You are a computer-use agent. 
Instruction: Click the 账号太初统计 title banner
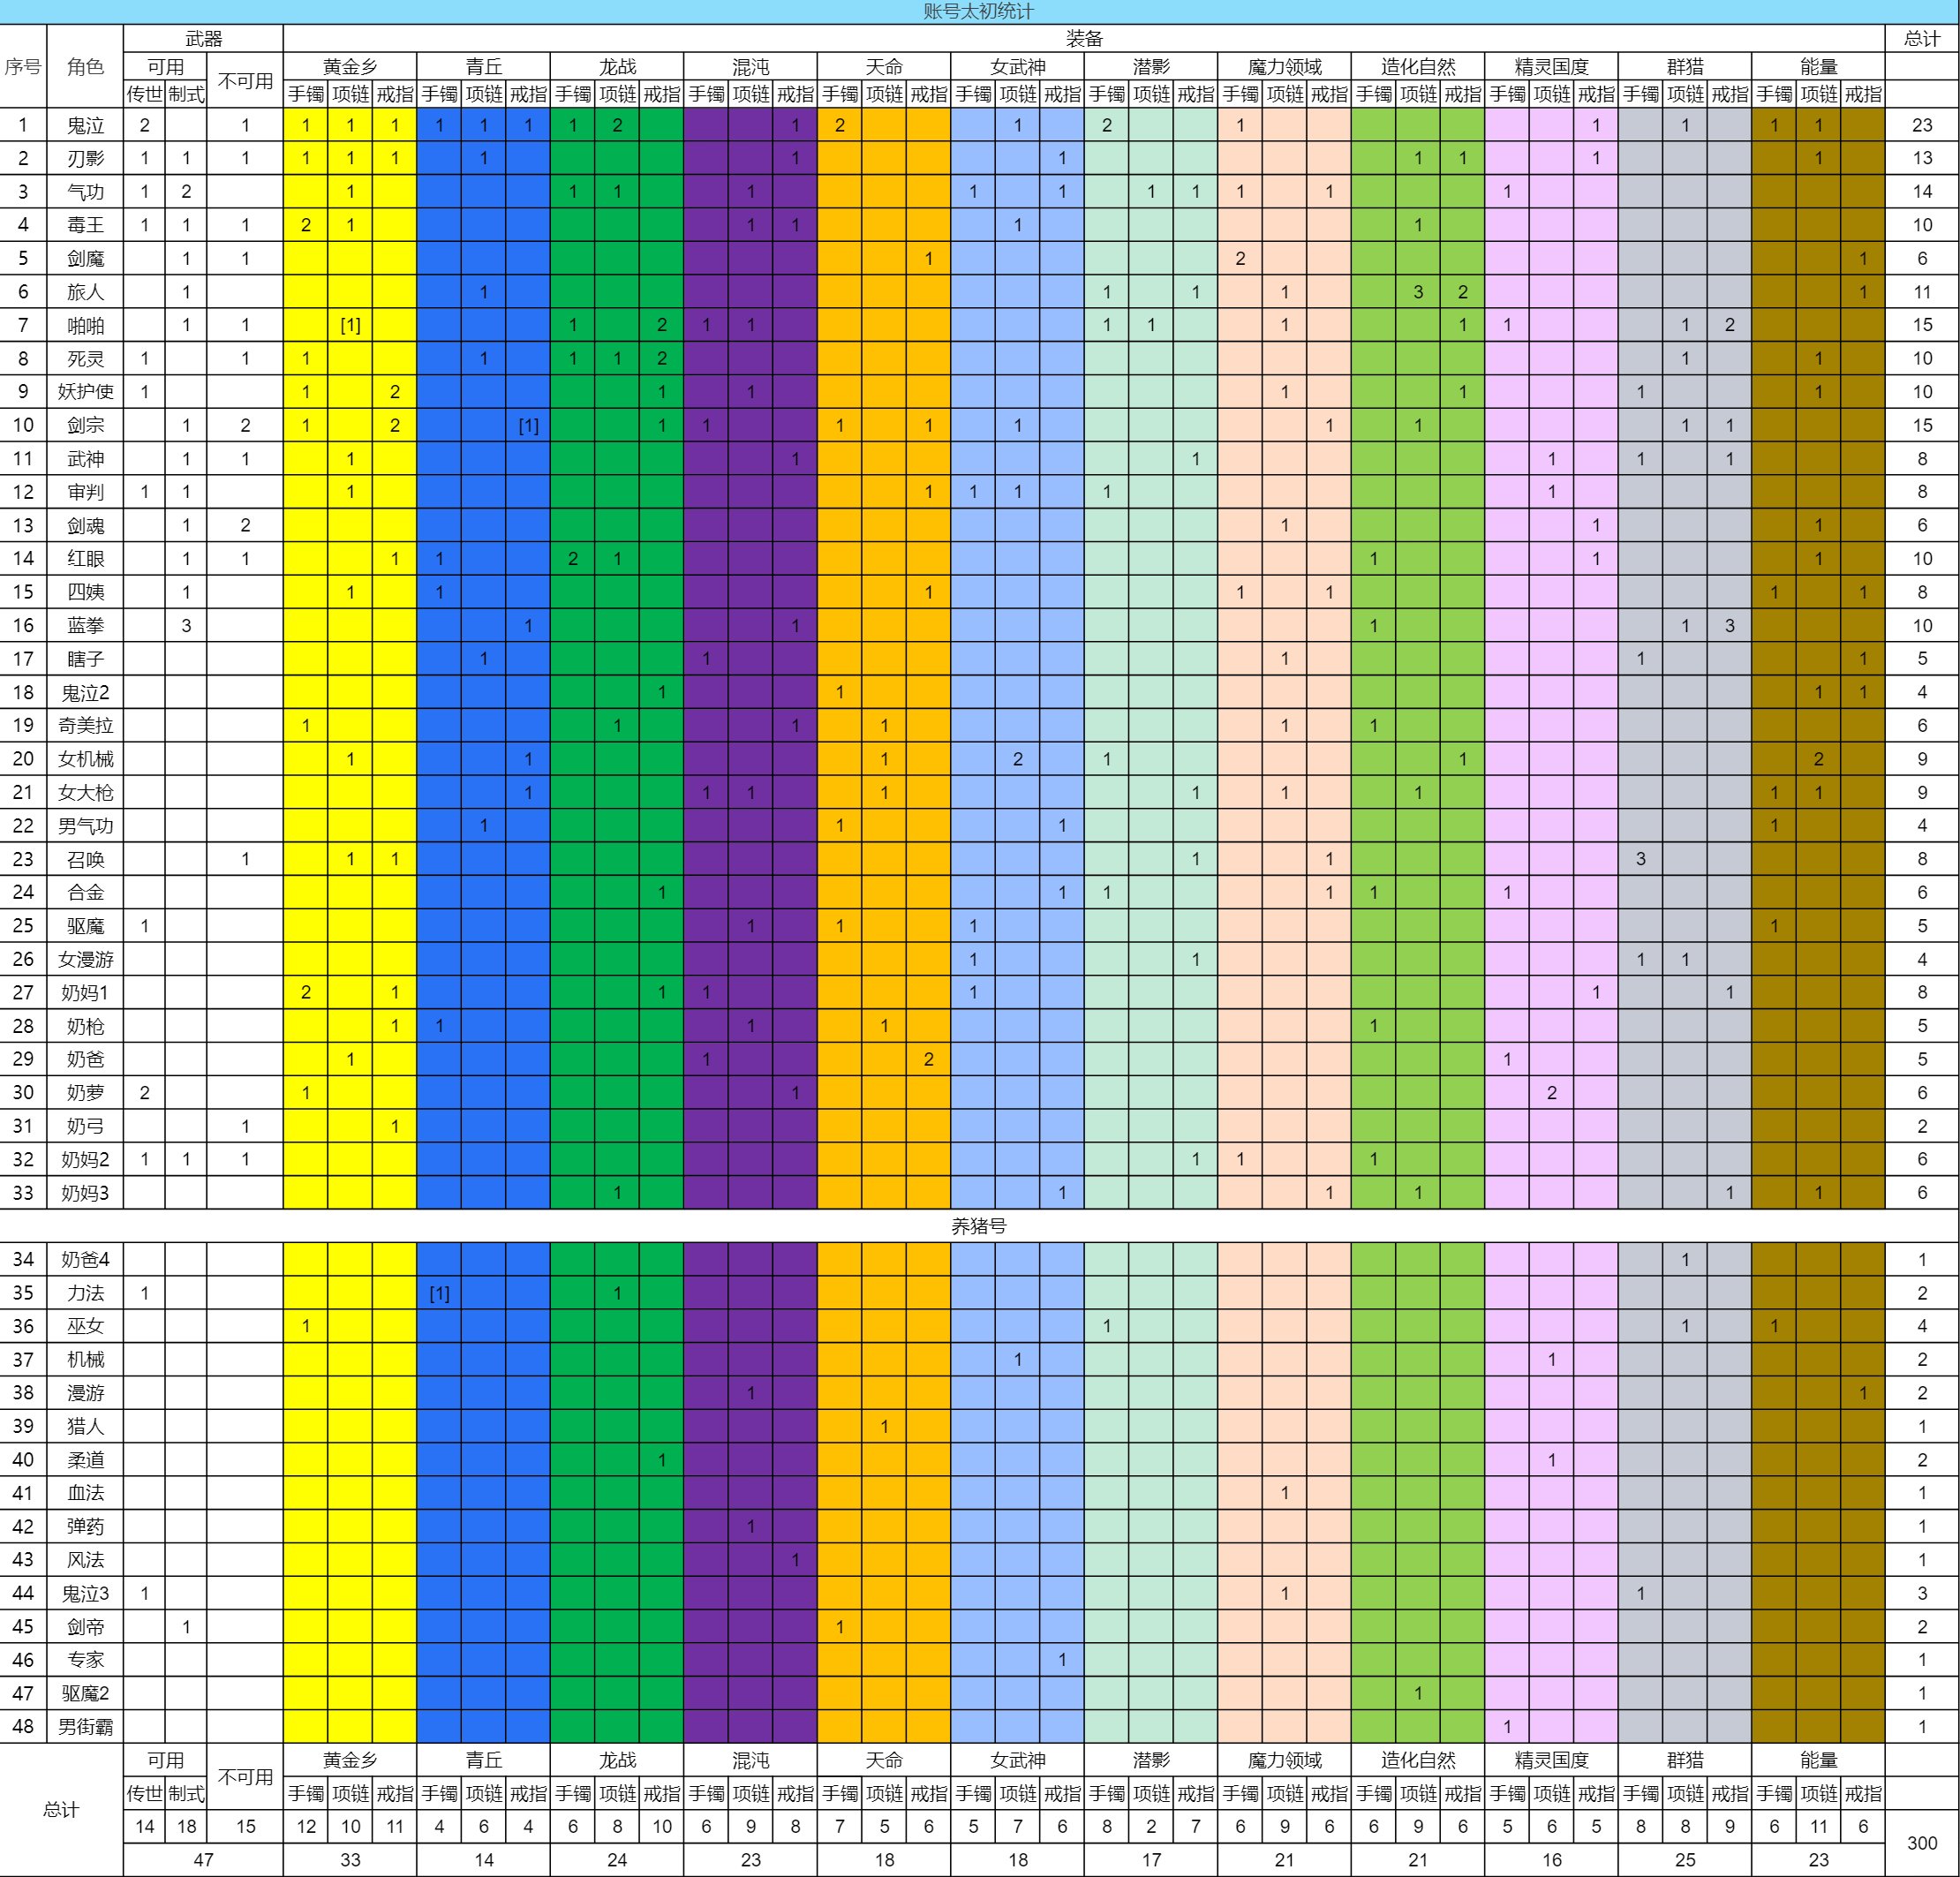(x=978, y=11)
